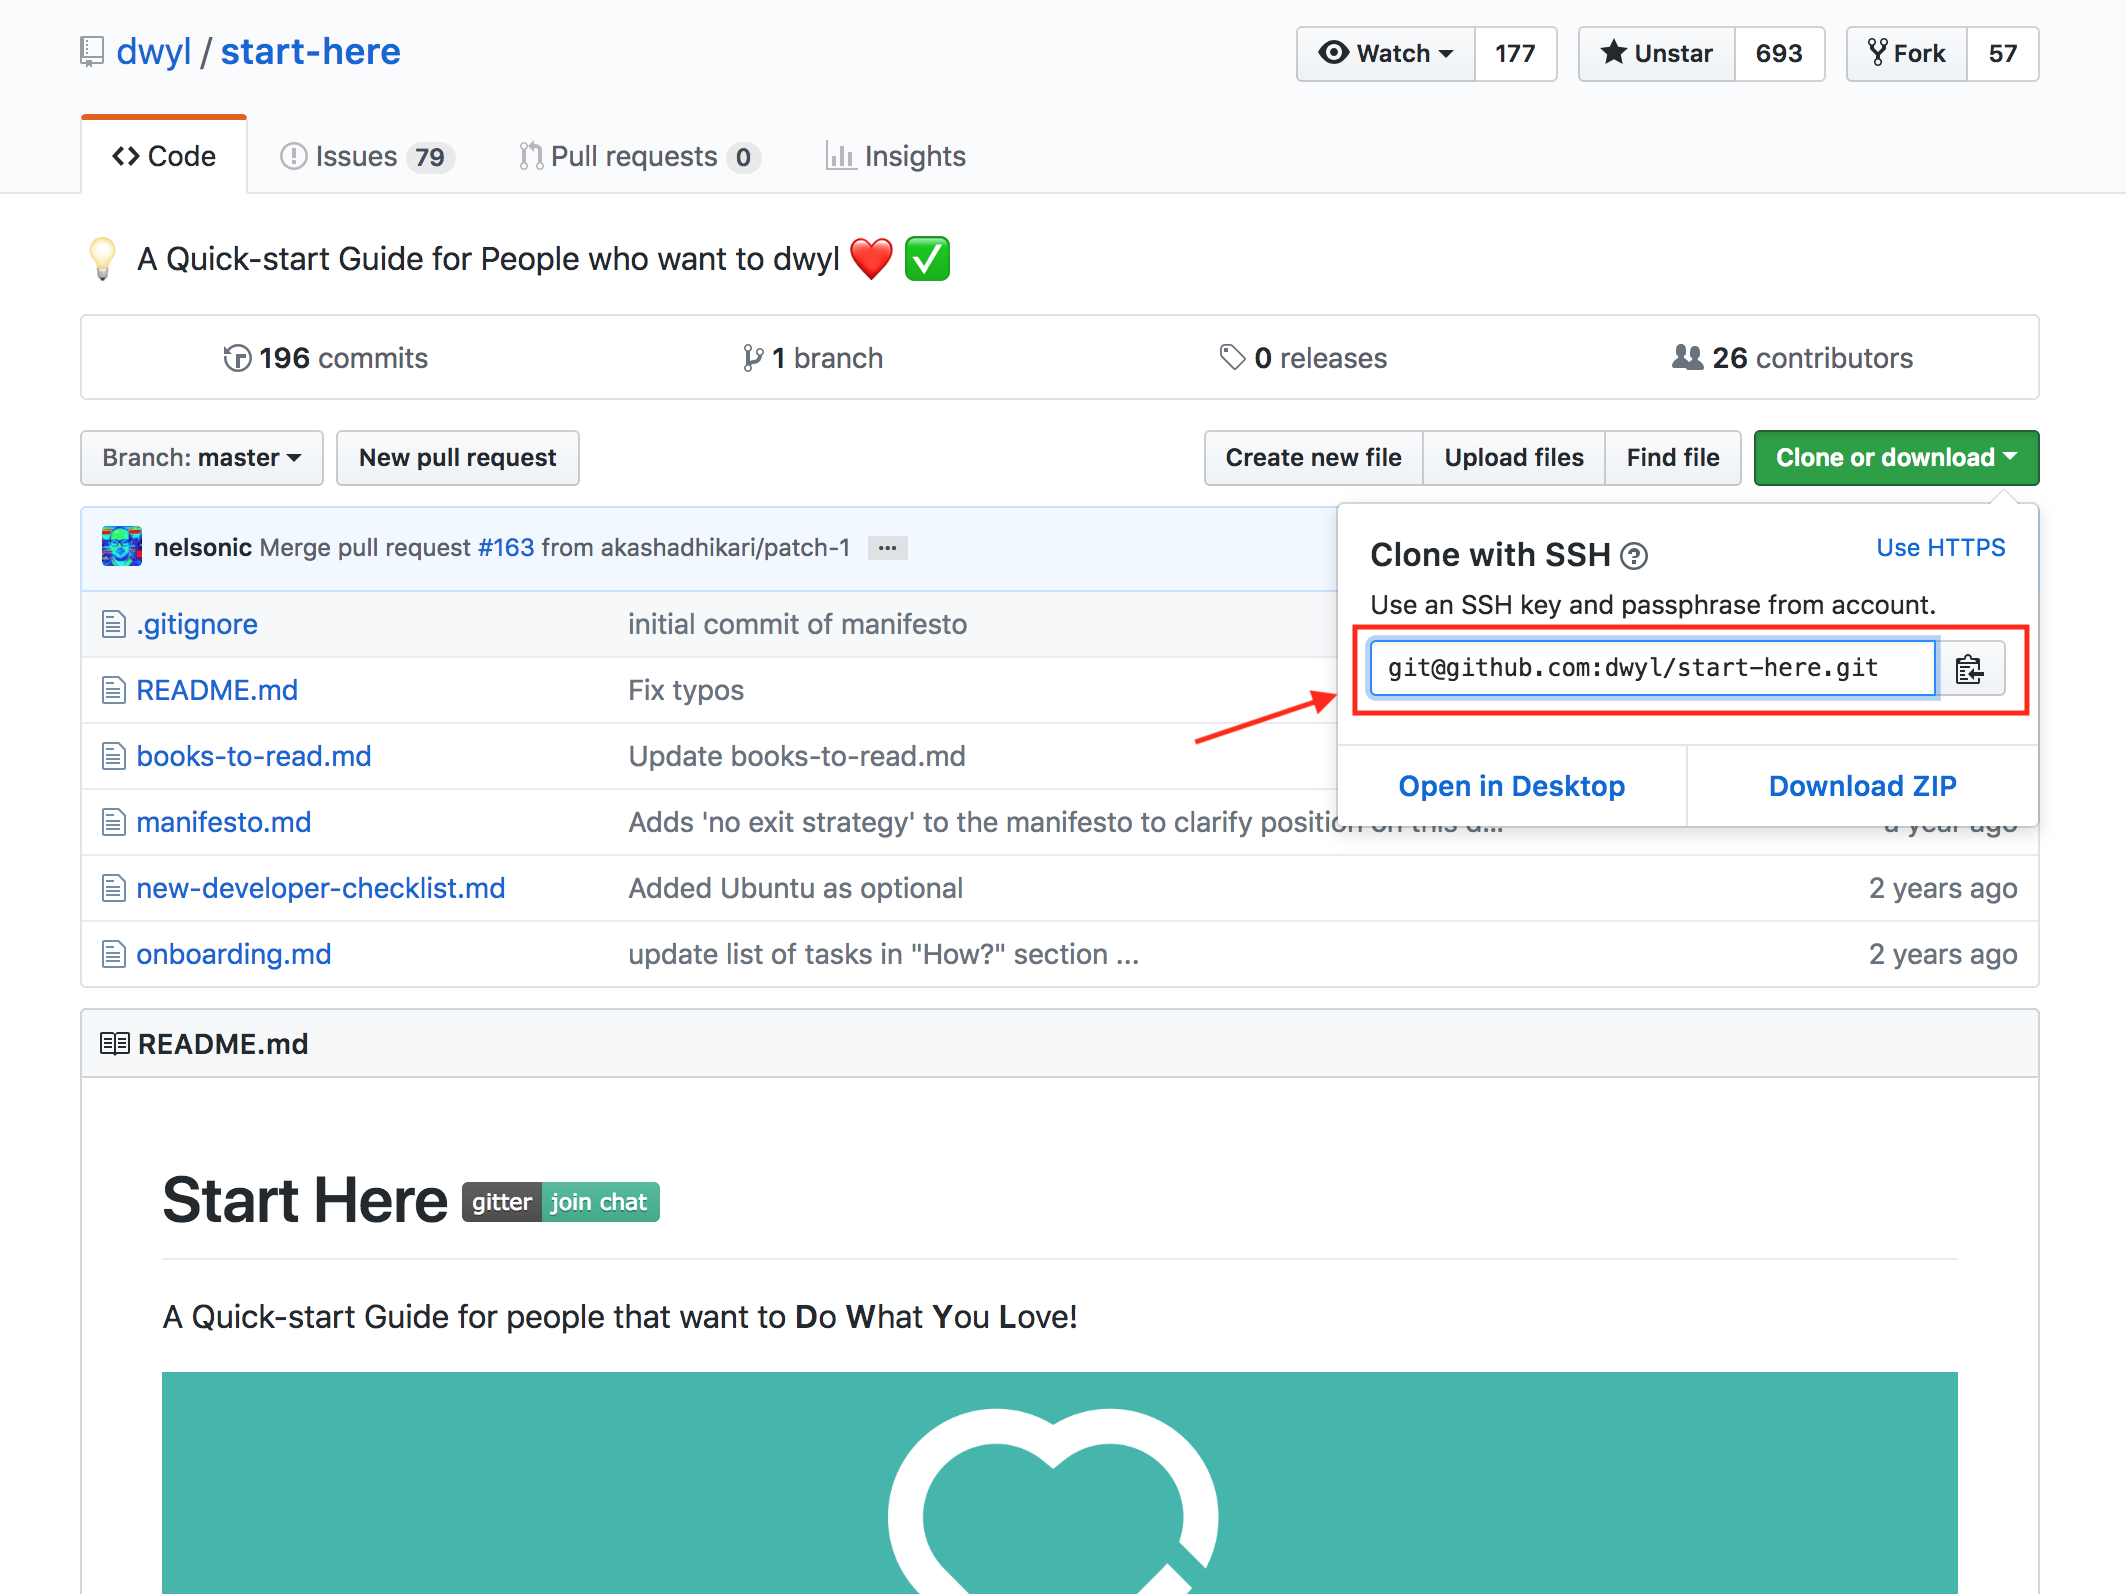View the 177 watchers count
The image size is (2126, 1594).
click(x=1515, y=54)
